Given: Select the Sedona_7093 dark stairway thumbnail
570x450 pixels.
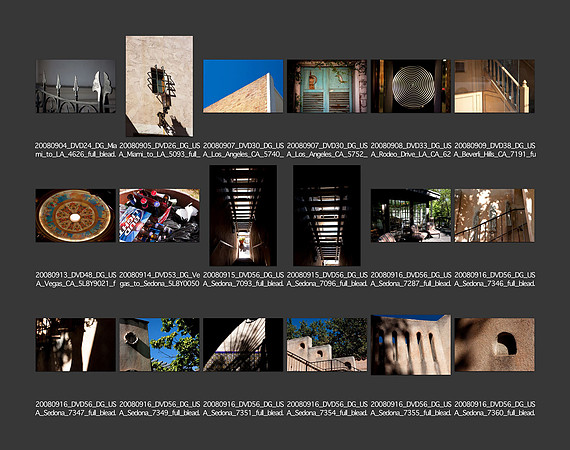Looking at the screenshot, I should (243, 215).
